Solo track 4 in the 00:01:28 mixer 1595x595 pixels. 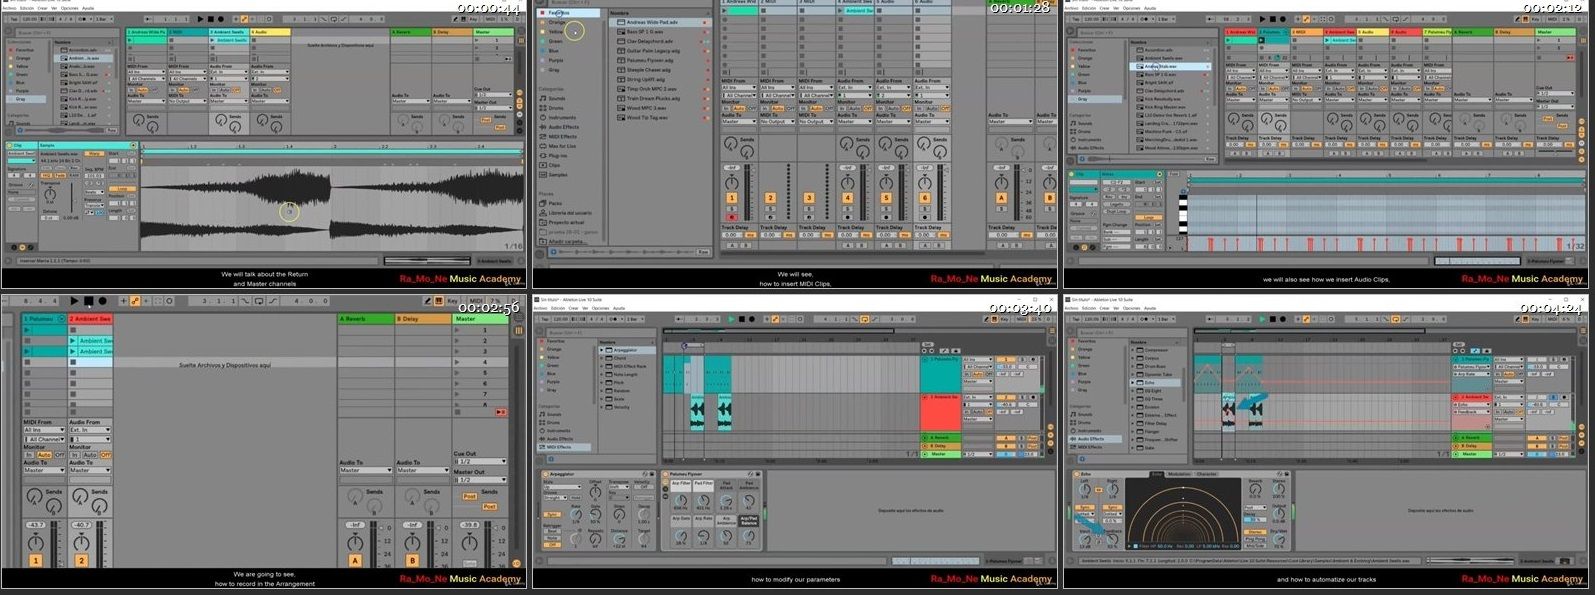(847, 208)
